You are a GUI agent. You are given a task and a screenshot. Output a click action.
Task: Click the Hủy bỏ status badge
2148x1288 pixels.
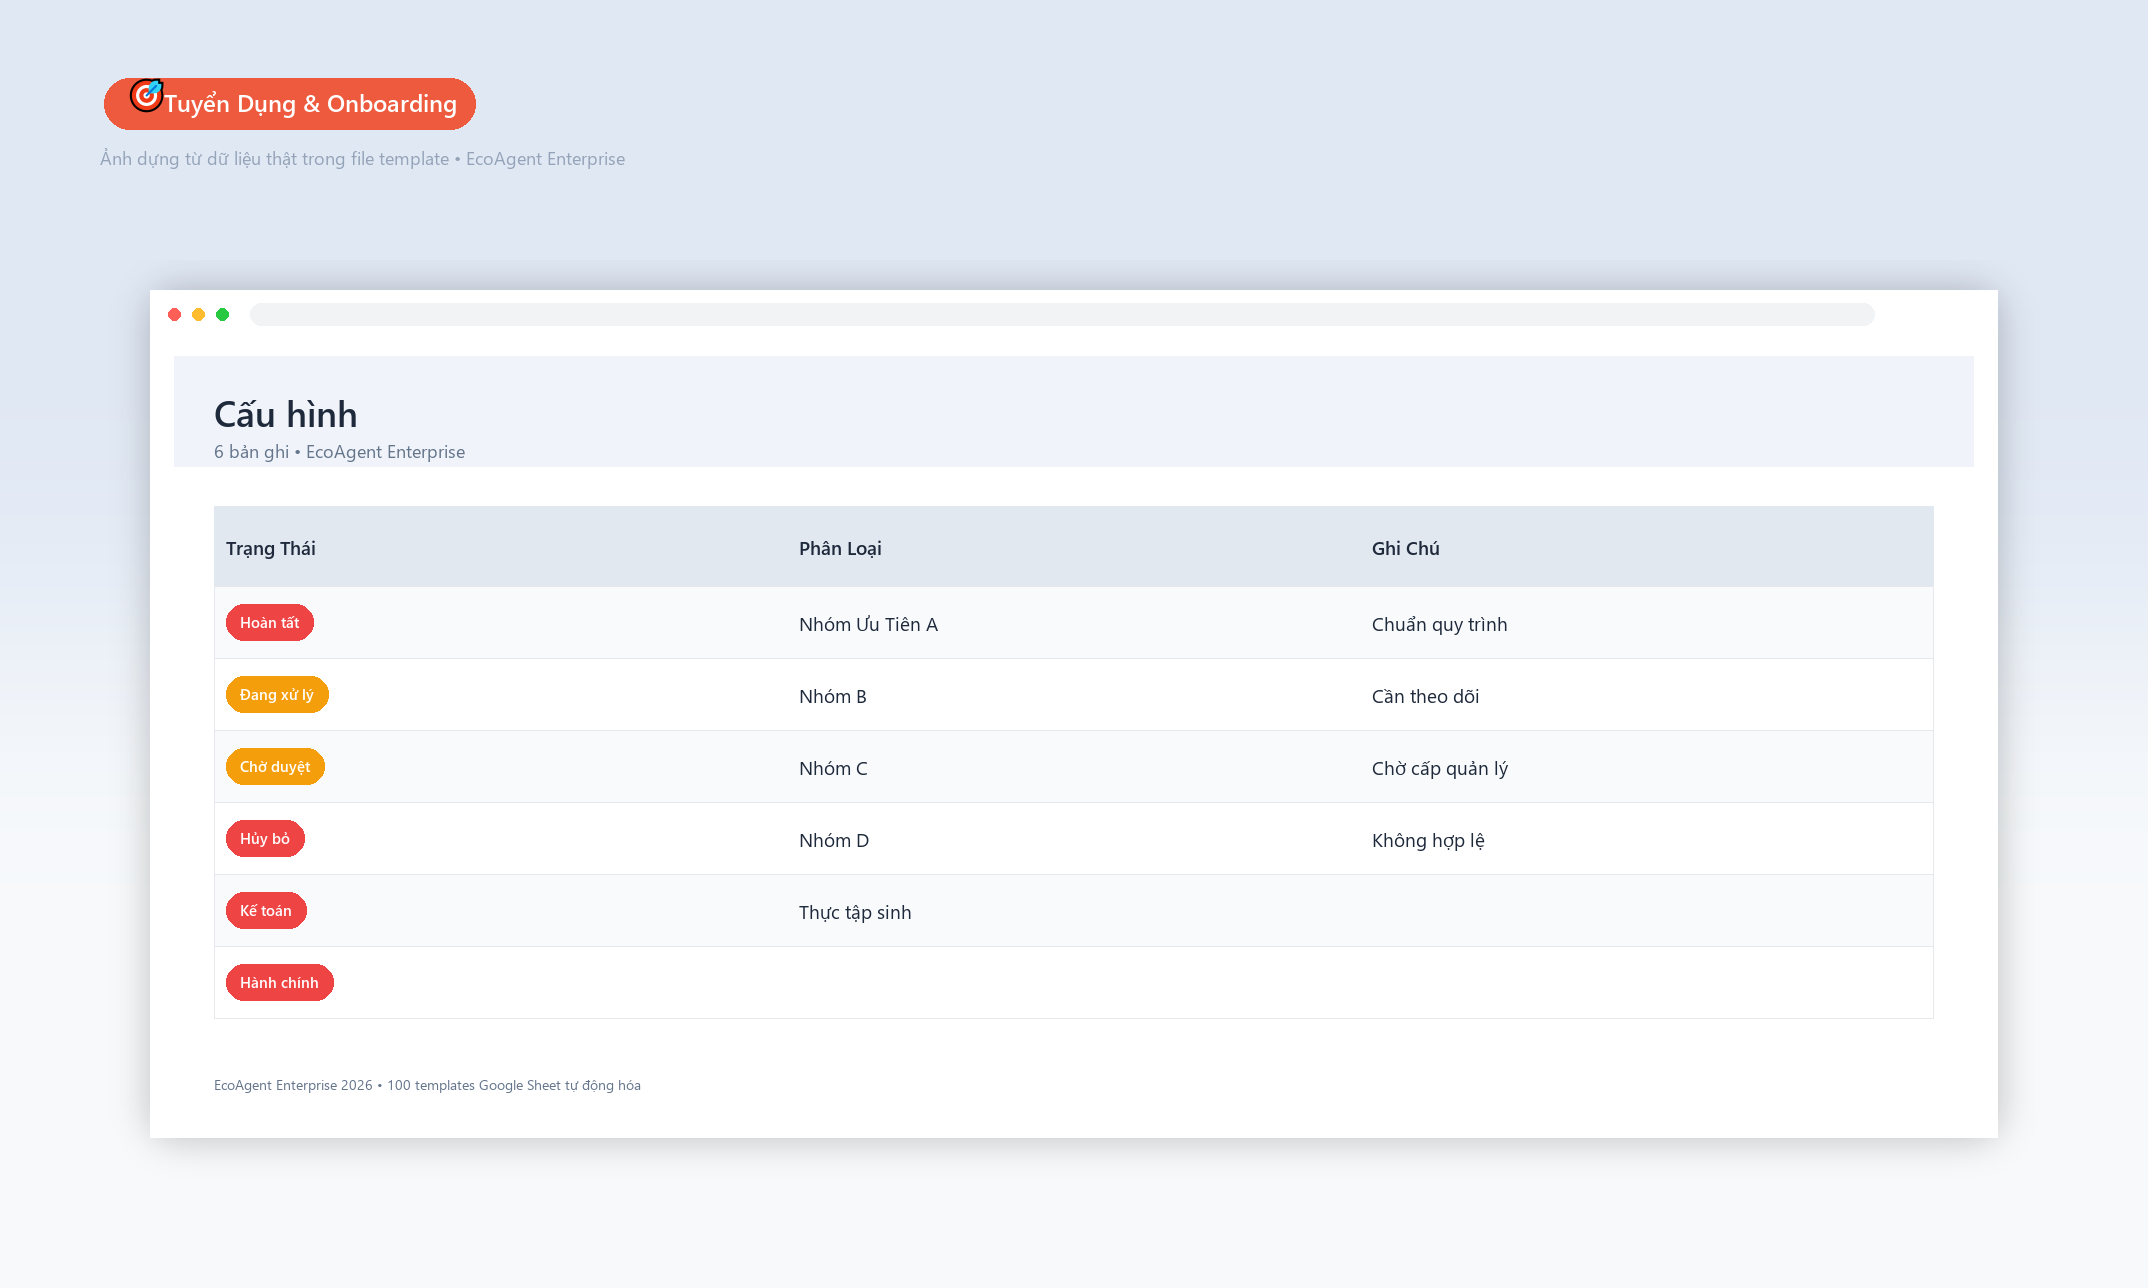(265, 839)
